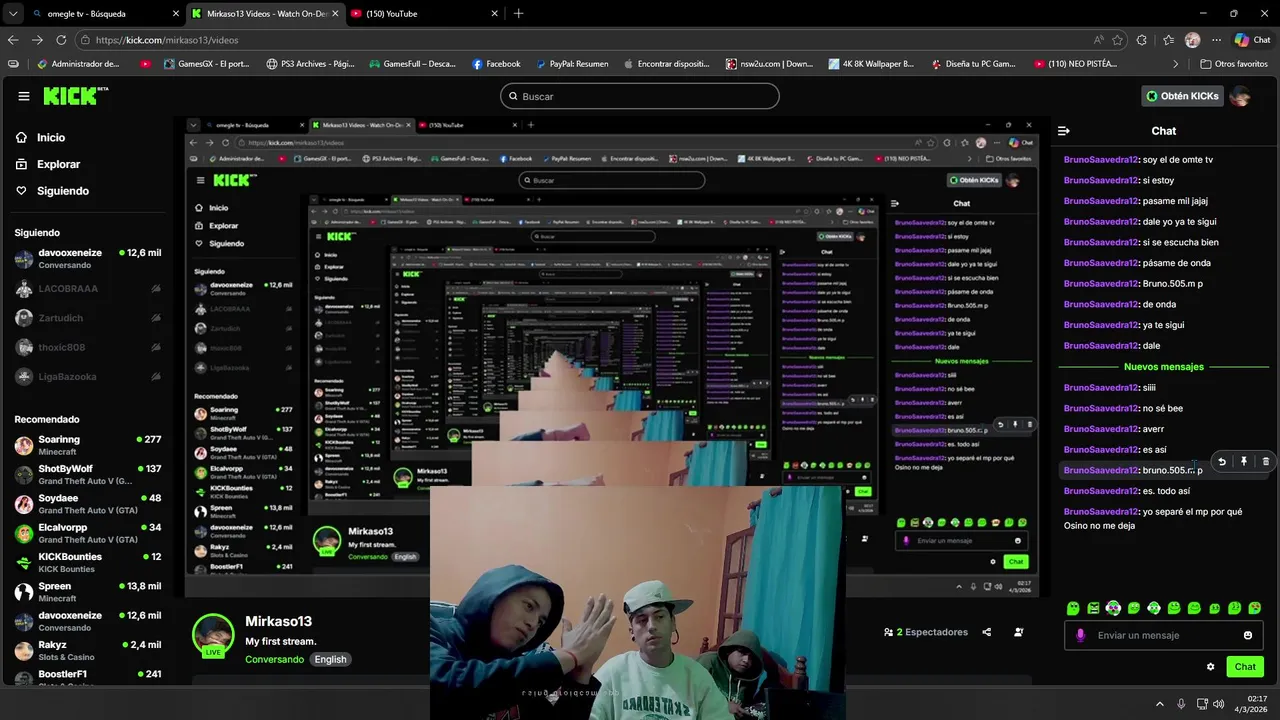Open Copilot Chat button in Edge

pyautogui.click(x=1252, y=40)
